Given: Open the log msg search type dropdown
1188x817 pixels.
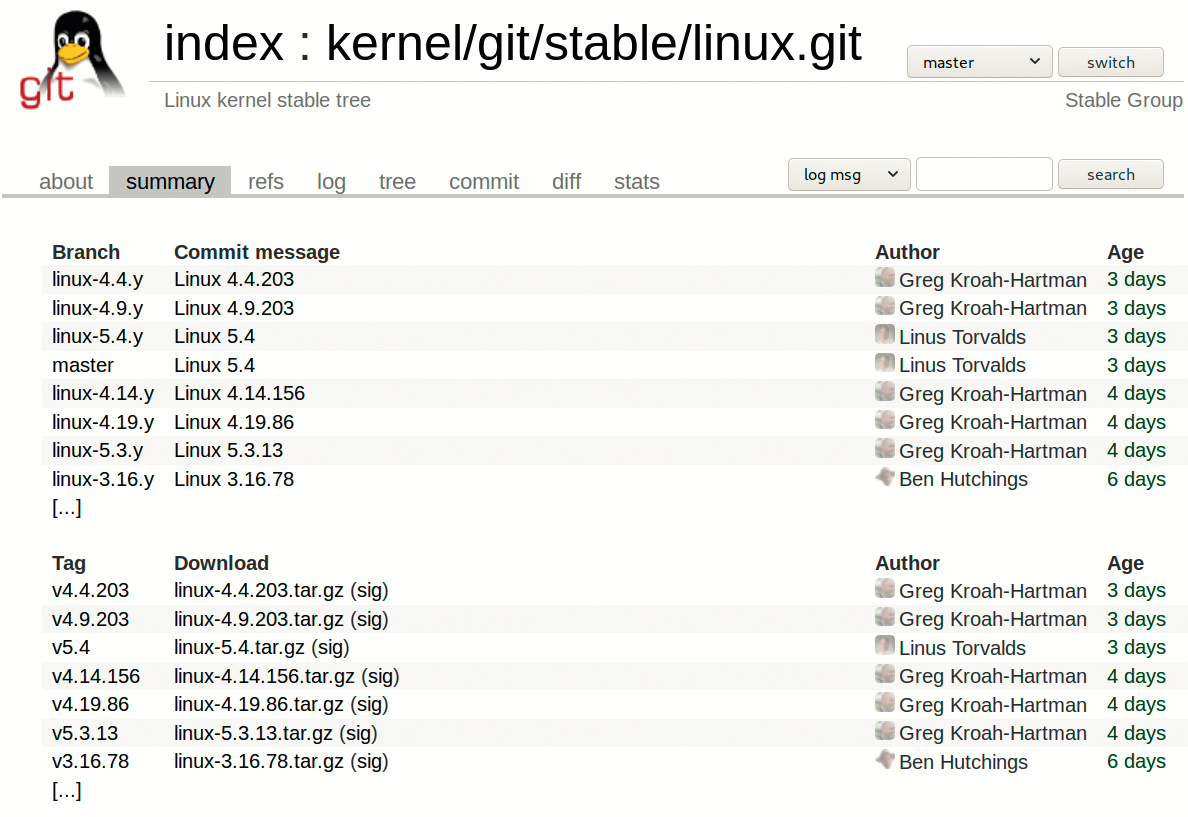Looking at the screenshot, I should (849, 174).
